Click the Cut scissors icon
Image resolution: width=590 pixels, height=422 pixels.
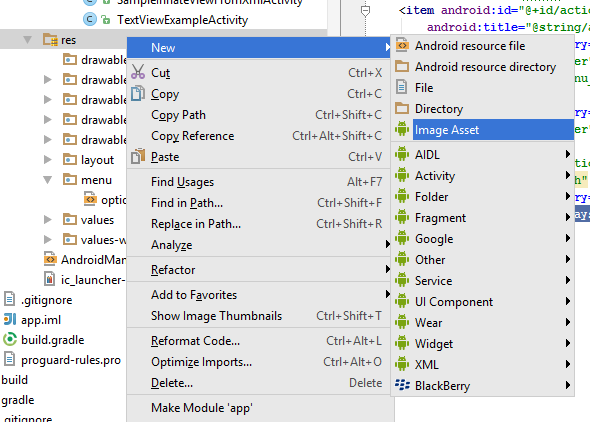tap(138, 71)
